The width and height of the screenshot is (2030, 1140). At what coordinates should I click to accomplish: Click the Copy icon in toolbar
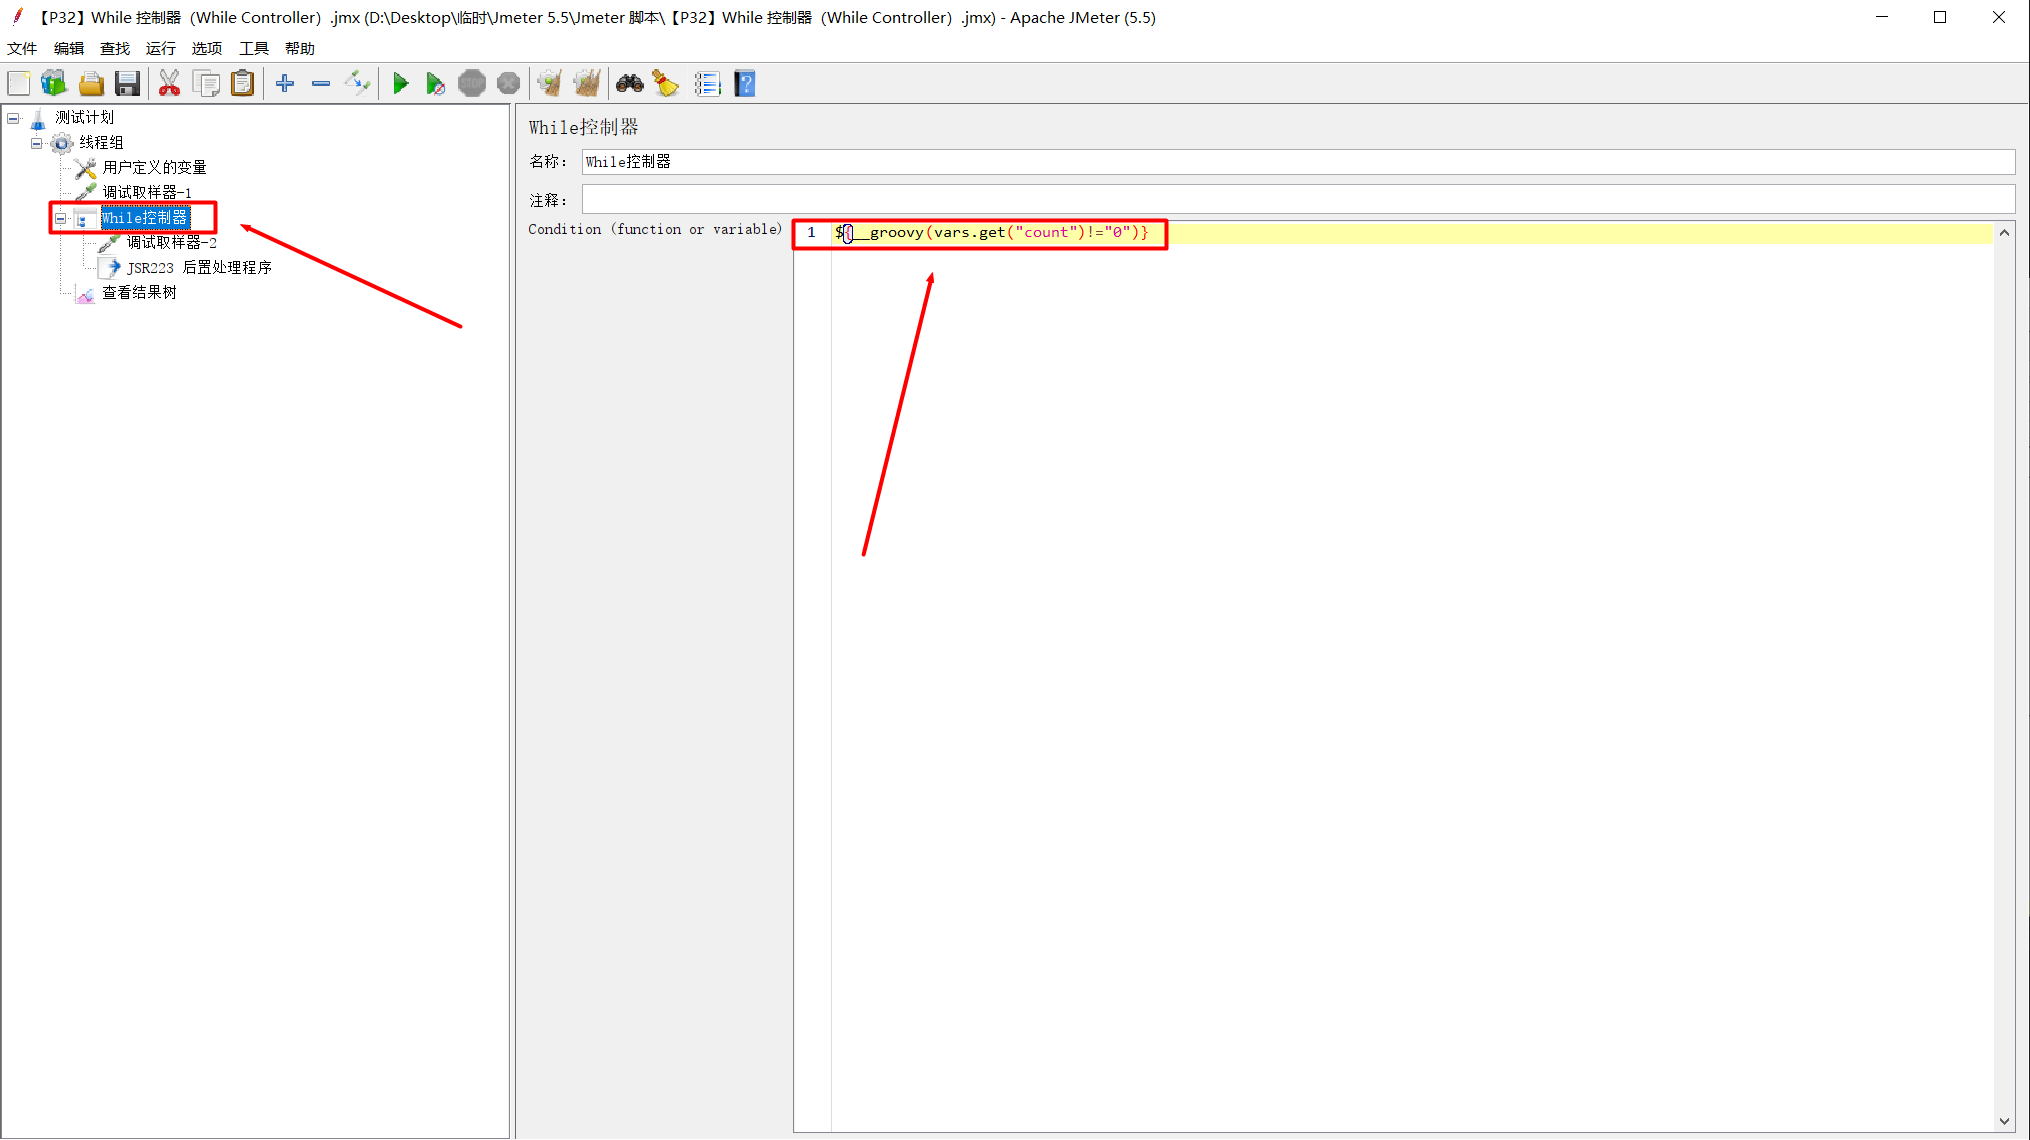point(206,84)
